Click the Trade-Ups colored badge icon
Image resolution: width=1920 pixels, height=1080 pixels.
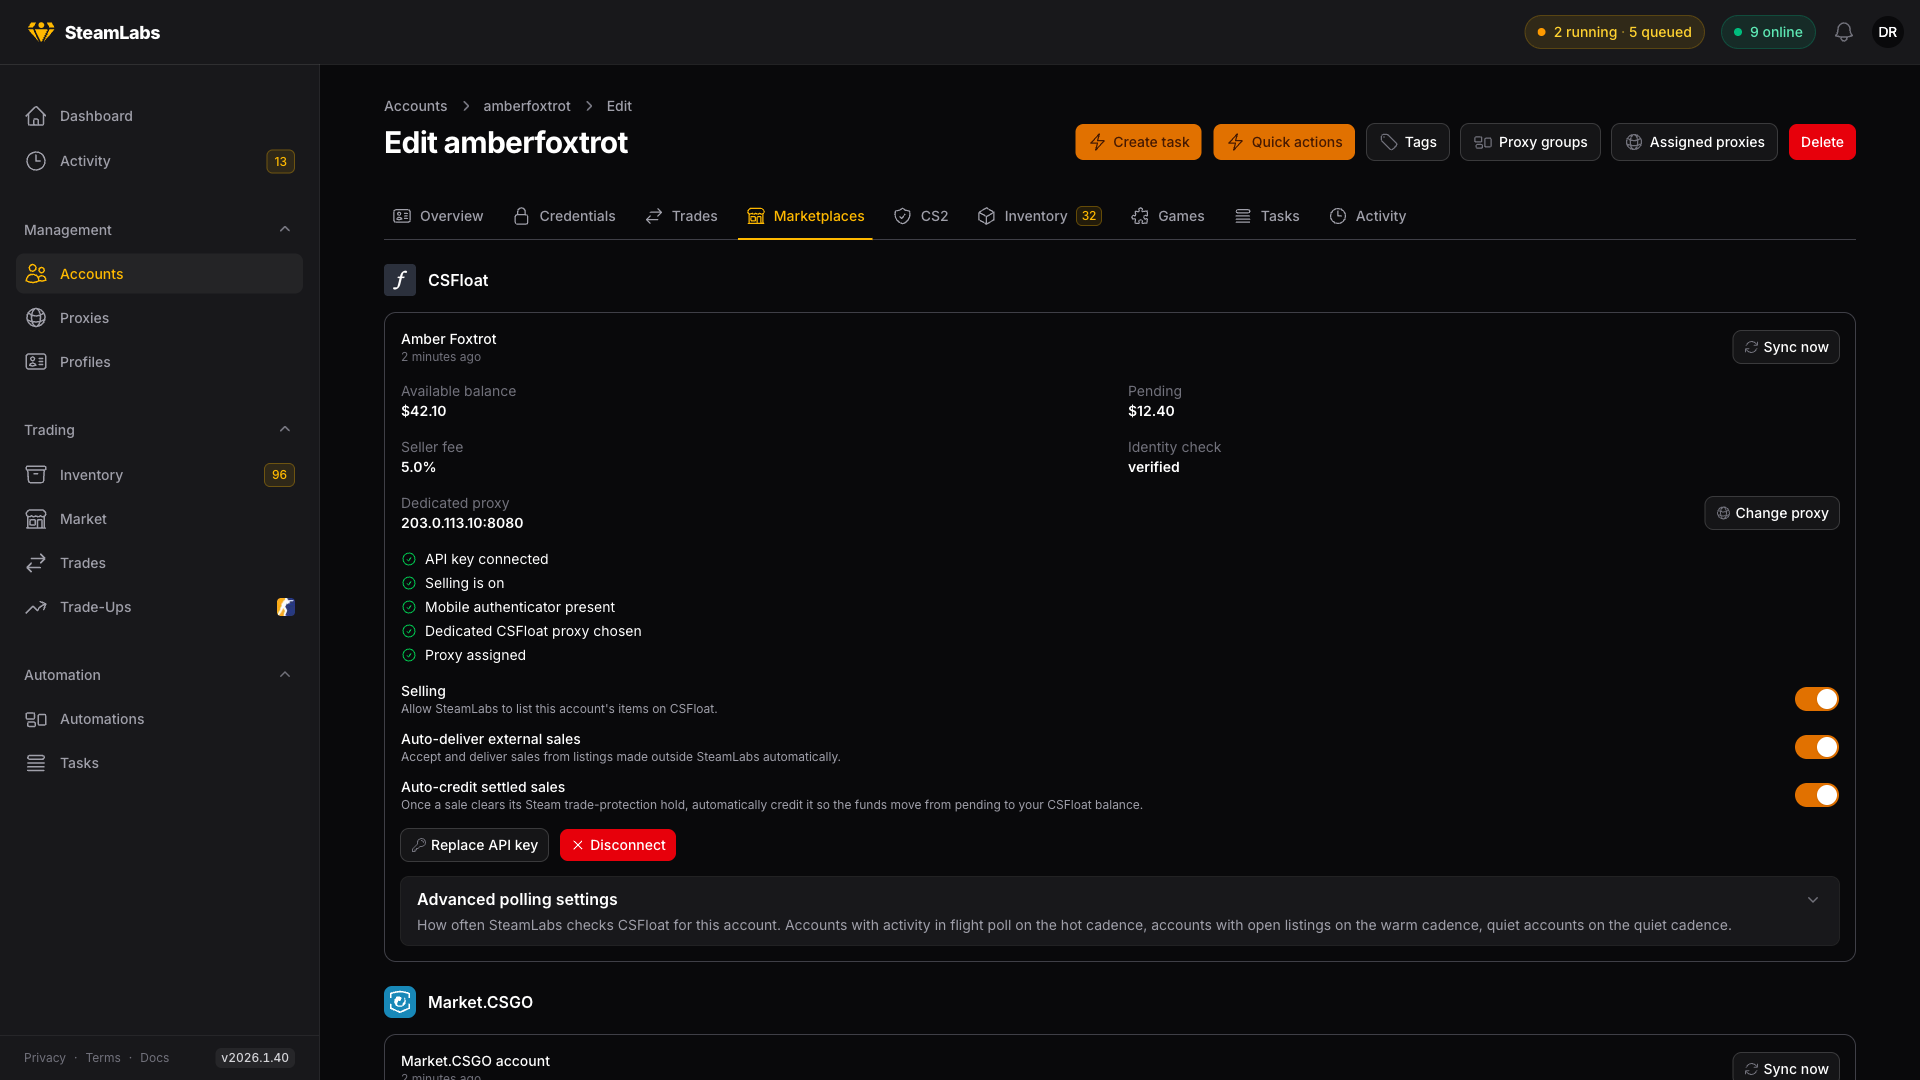(x=285, y=607)
